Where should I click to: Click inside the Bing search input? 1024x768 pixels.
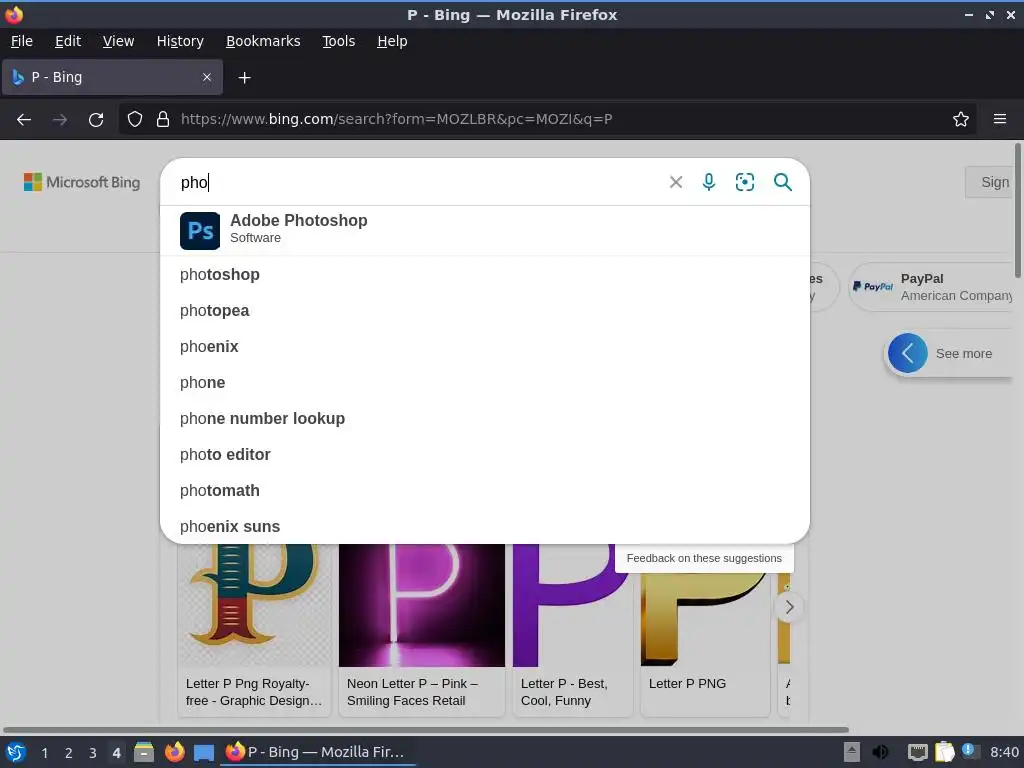coord(418,182)
